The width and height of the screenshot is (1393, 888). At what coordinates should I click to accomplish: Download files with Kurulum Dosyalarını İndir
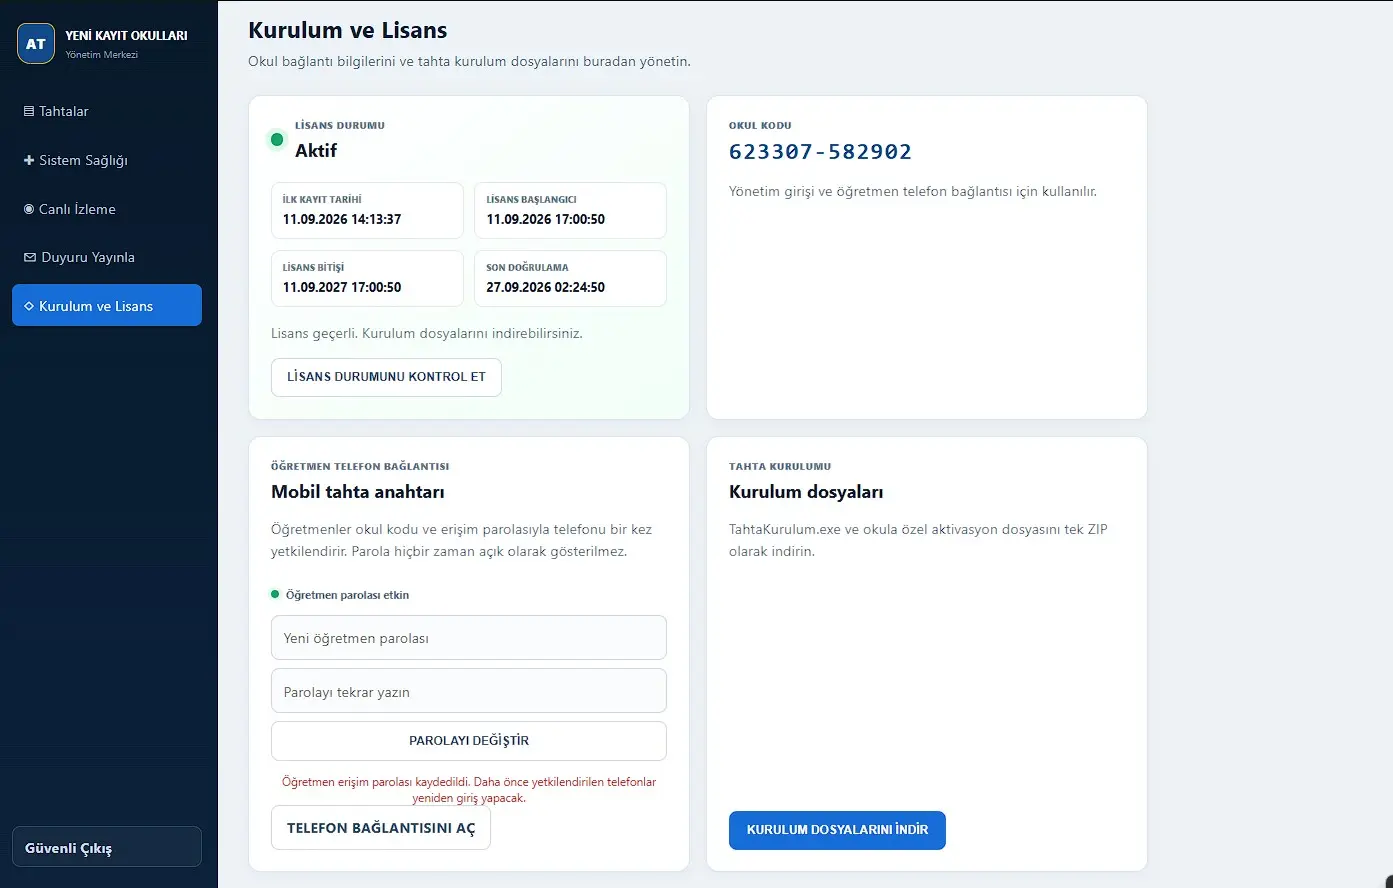pyautogui.click(x=837, y=830)
